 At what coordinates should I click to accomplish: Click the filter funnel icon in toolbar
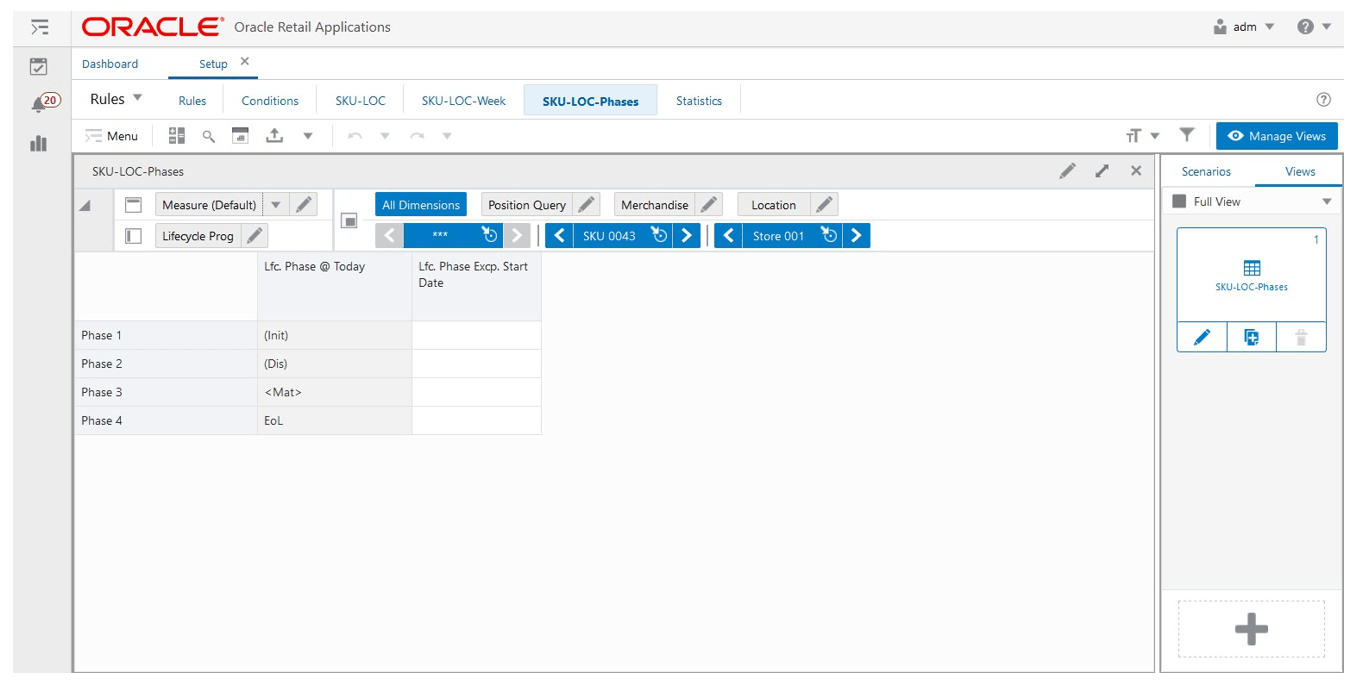tap(1187, 135)
